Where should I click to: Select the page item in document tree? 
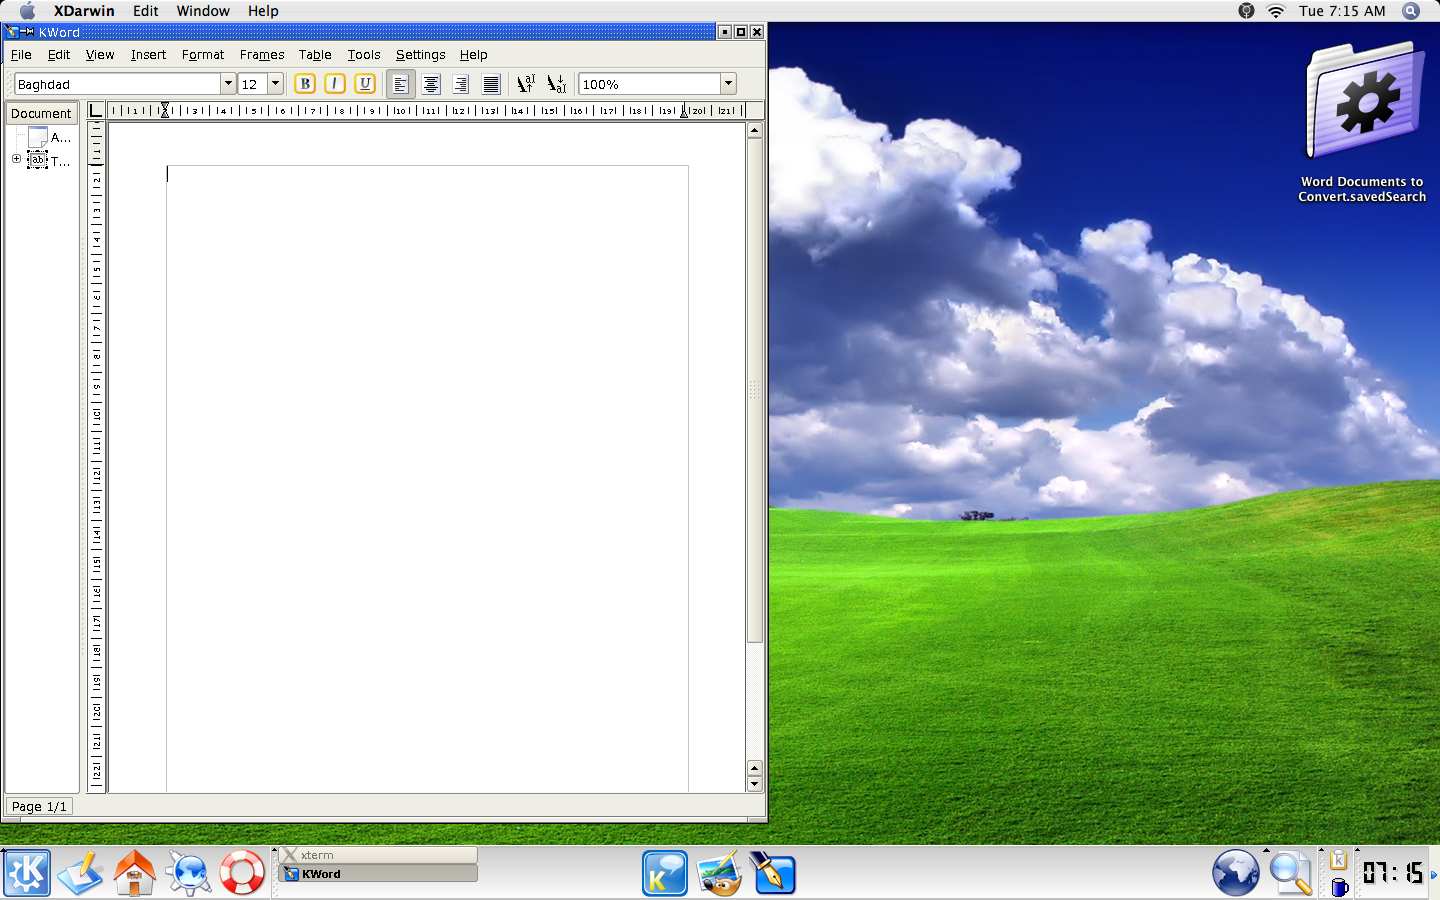pyautogui.click(x=49, y=137)
